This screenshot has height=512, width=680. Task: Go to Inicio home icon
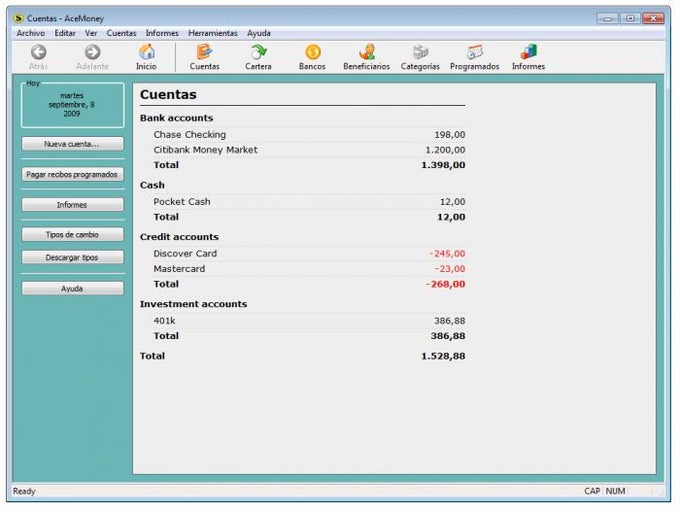pyautogui.click(x=147, y=52)
